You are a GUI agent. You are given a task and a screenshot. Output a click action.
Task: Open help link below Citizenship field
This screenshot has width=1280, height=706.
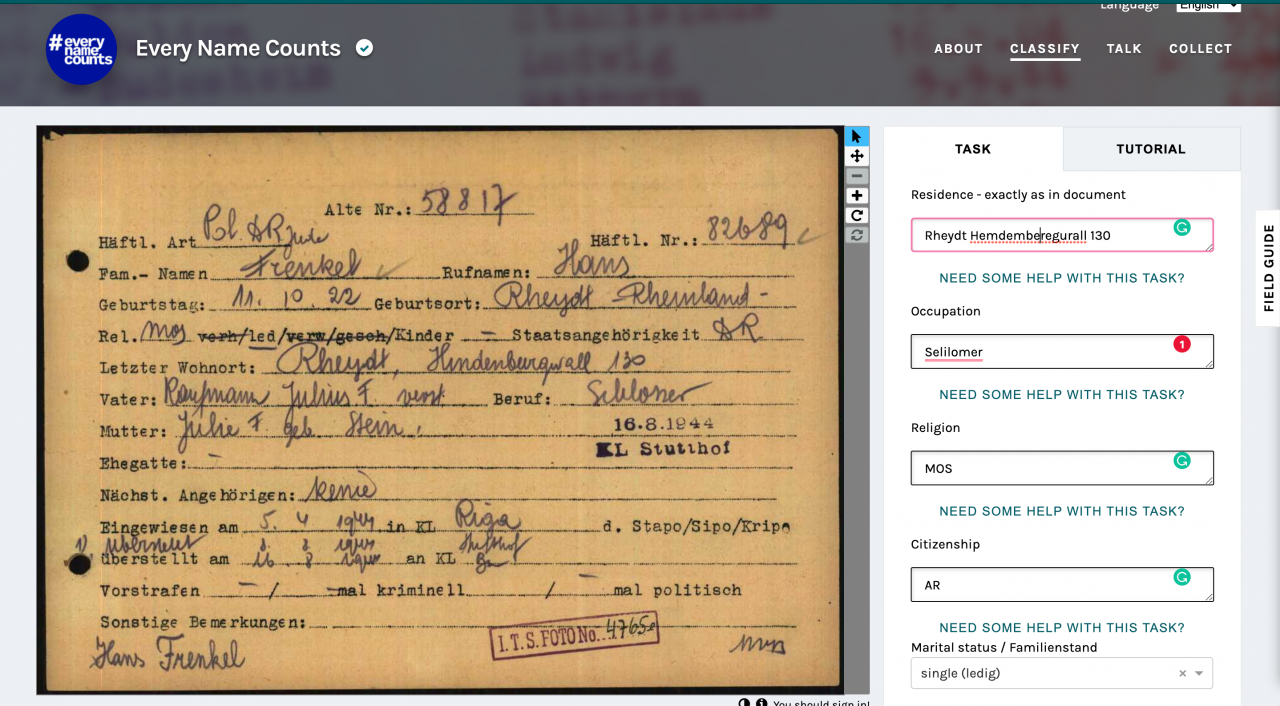tap(1062, 628)
